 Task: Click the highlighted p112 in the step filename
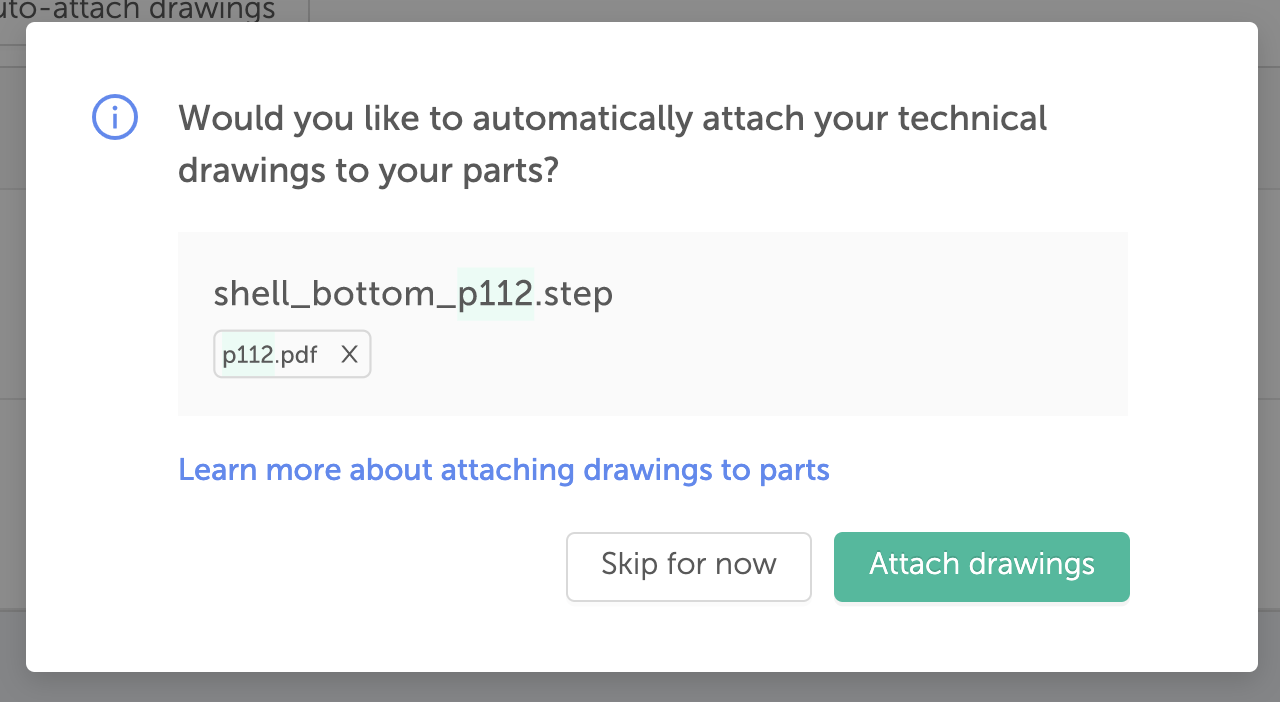click(x=495, y=294)
